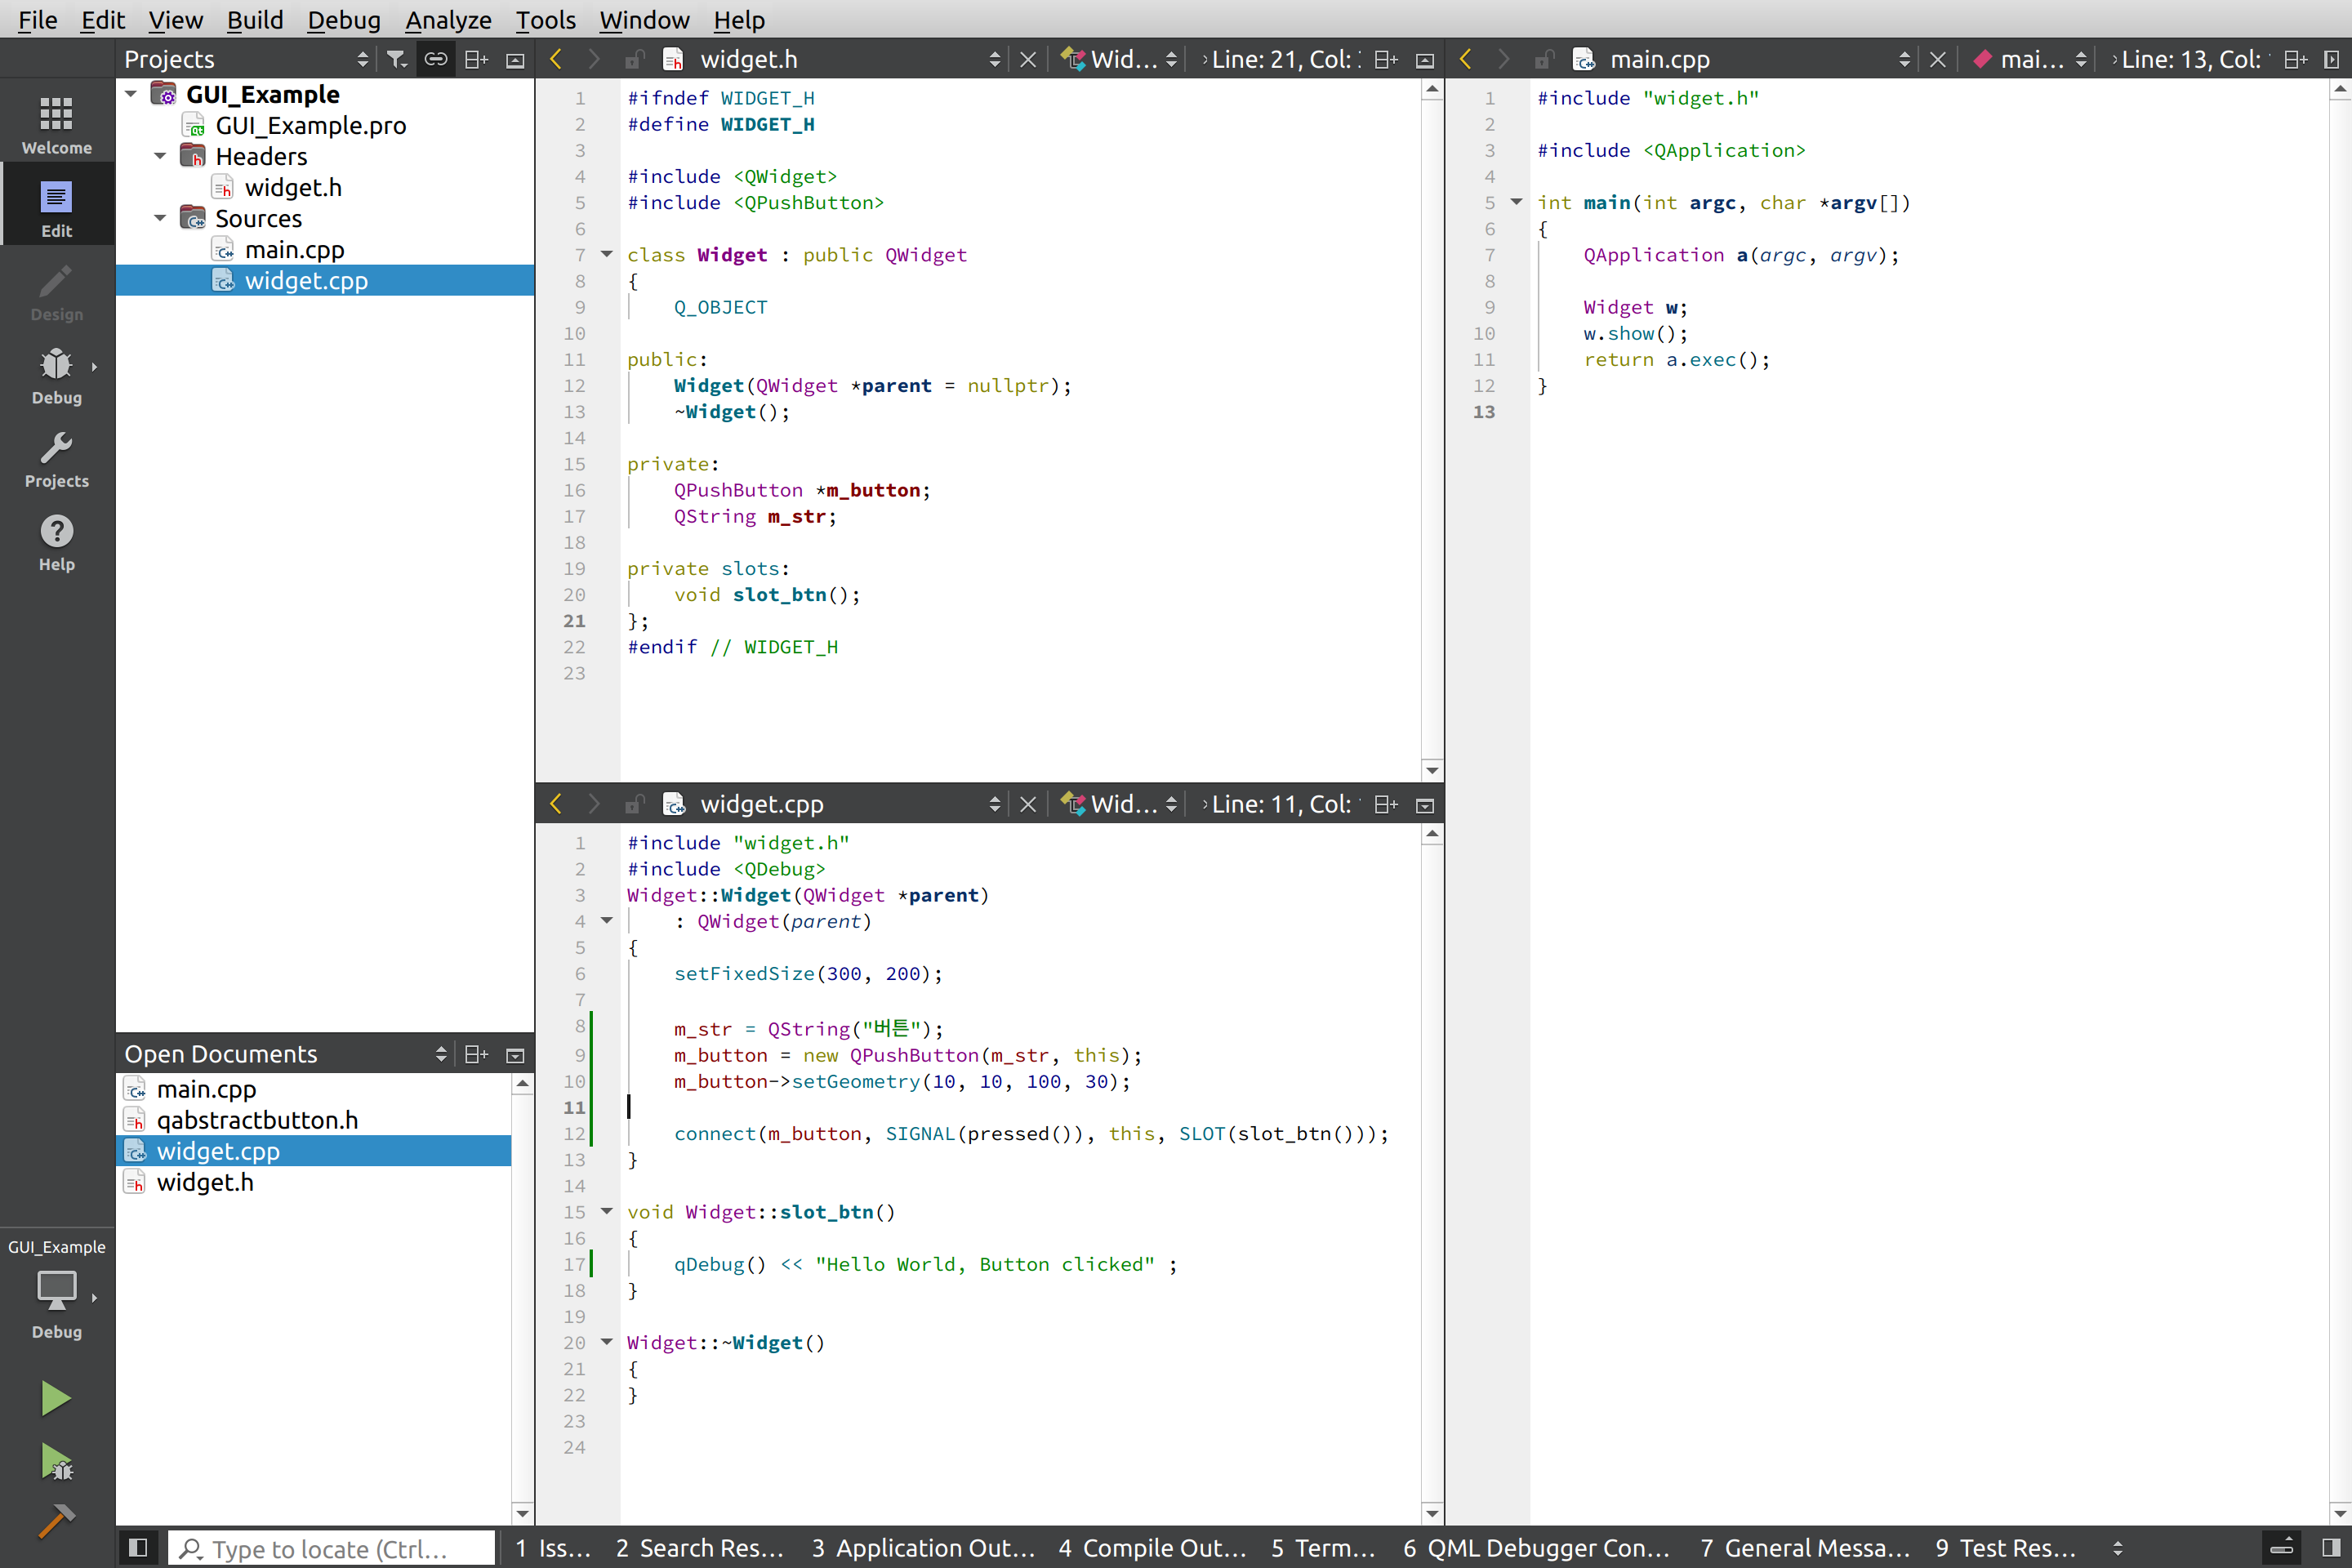Toggle right sidebar visibility button

[2331, 1548]
